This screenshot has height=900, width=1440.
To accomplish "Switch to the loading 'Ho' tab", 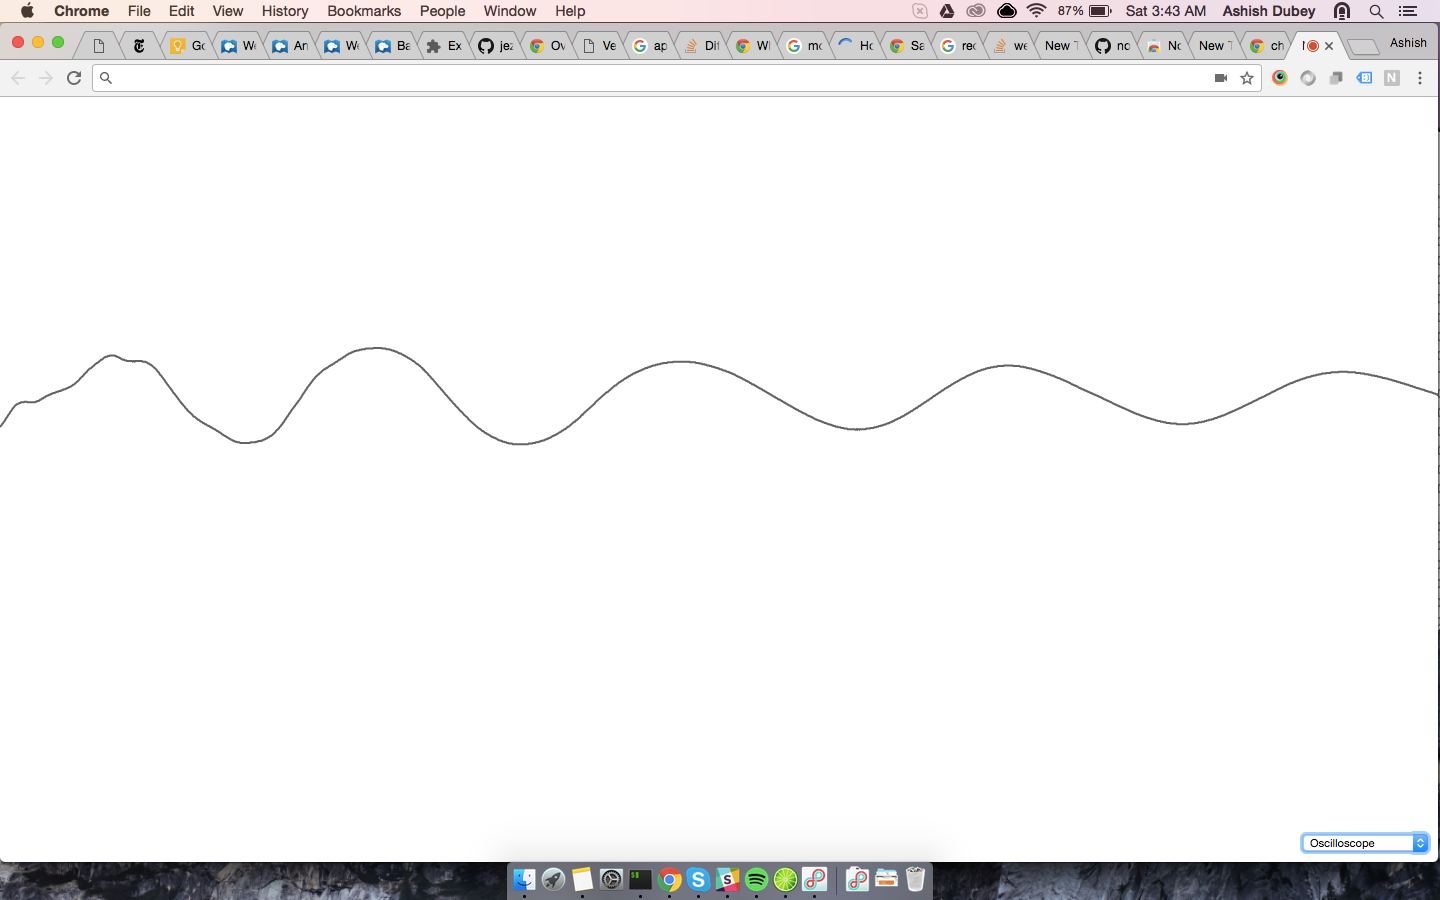I will [x=856, y=46].
